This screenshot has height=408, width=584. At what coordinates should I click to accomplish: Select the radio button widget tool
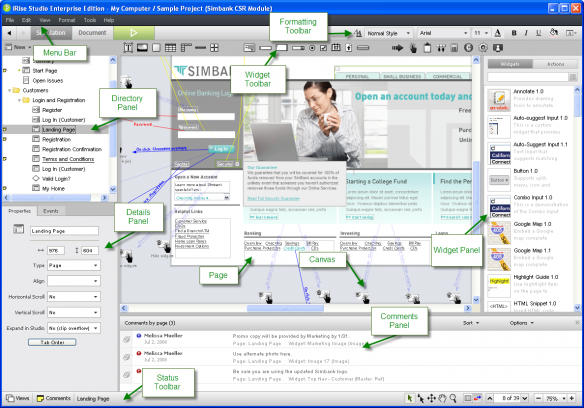pos(312,48)
